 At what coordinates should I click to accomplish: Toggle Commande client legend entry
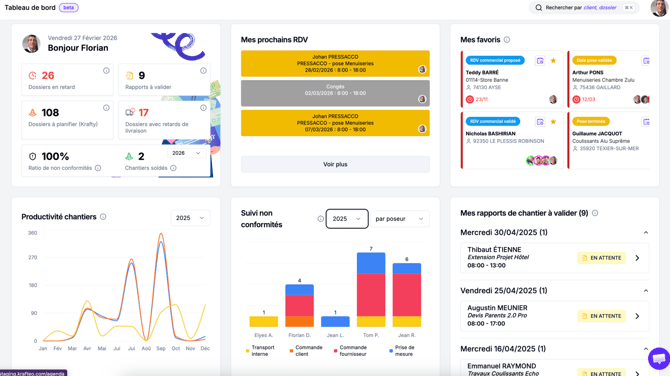[306, 351]
